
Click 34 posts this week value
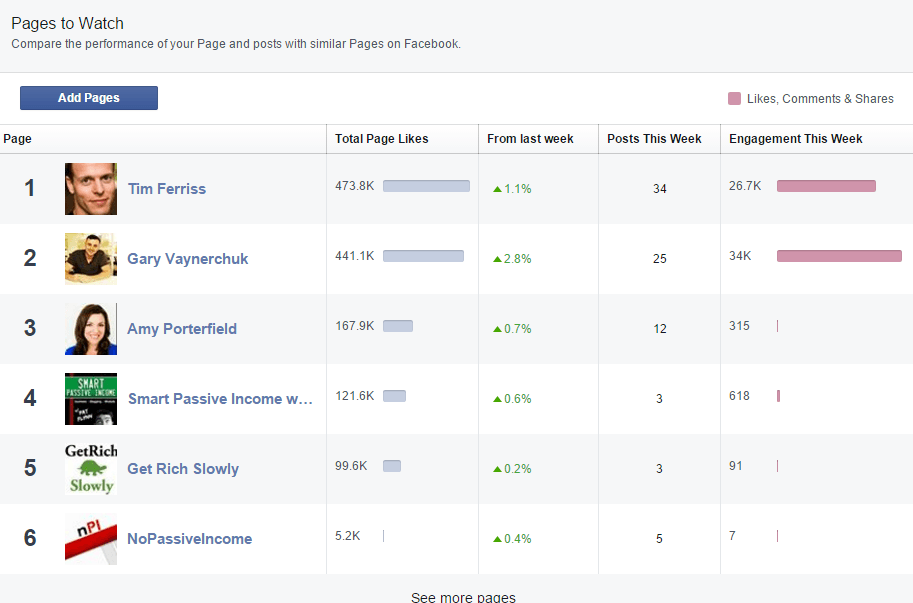[660, 189]
